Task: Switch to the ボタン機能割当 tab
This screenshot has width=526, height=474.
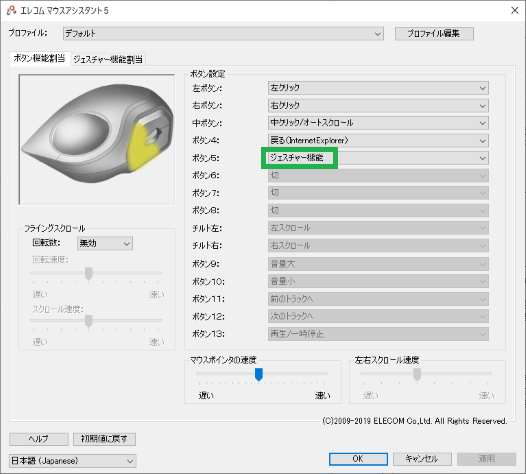Action: [40, 58]
